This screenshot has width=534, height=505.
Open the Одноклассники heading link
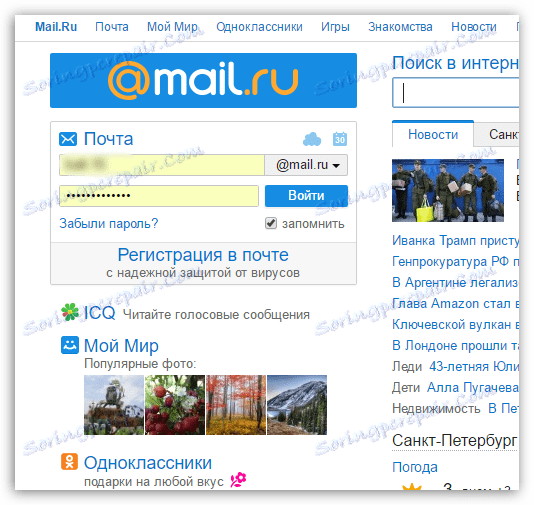(148, 463)
